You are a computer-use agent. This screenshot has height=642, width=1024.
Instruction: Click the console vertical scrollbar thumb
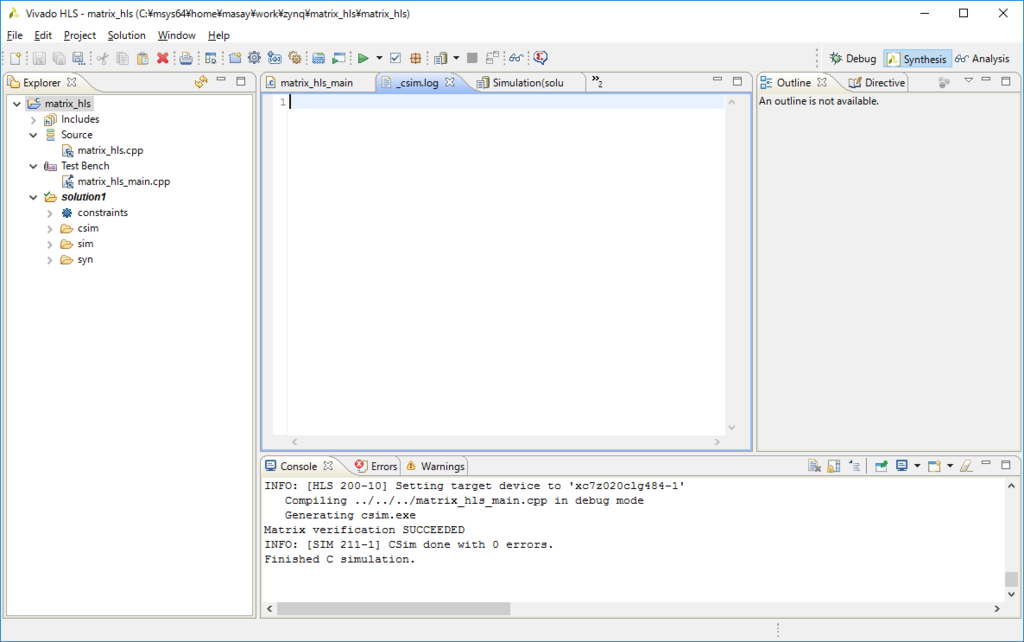(x=1011, y=579)
